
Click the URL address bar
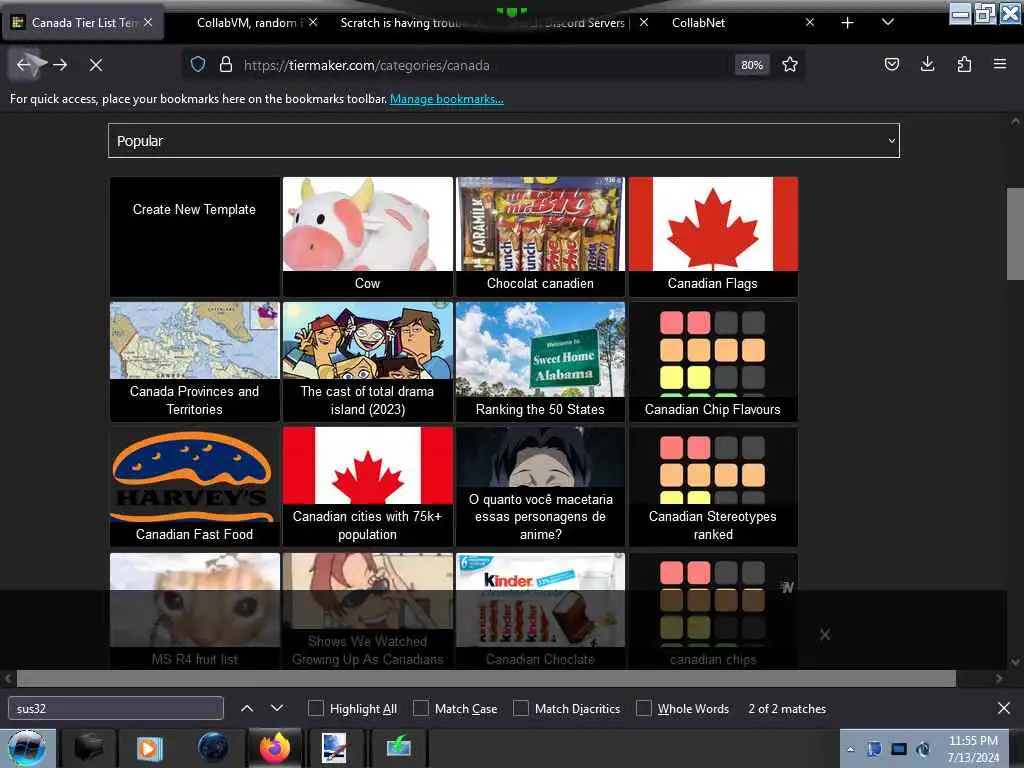tap(483, 65)
